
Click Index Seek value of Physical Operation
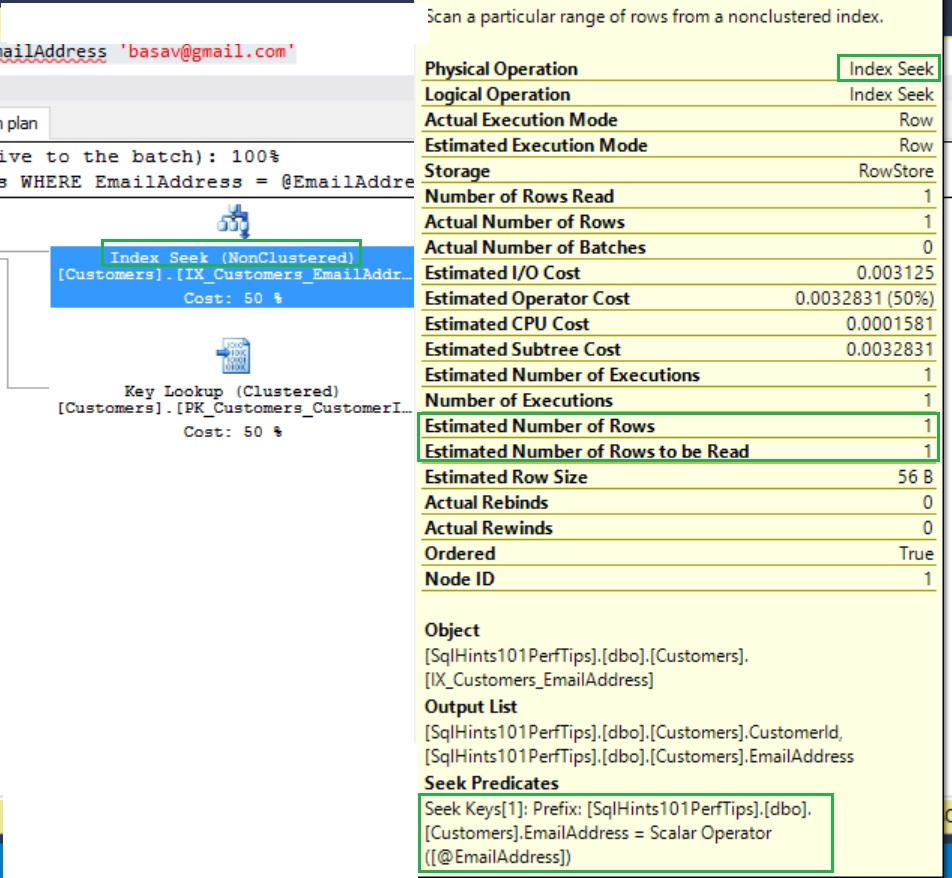tap(891, 69)
